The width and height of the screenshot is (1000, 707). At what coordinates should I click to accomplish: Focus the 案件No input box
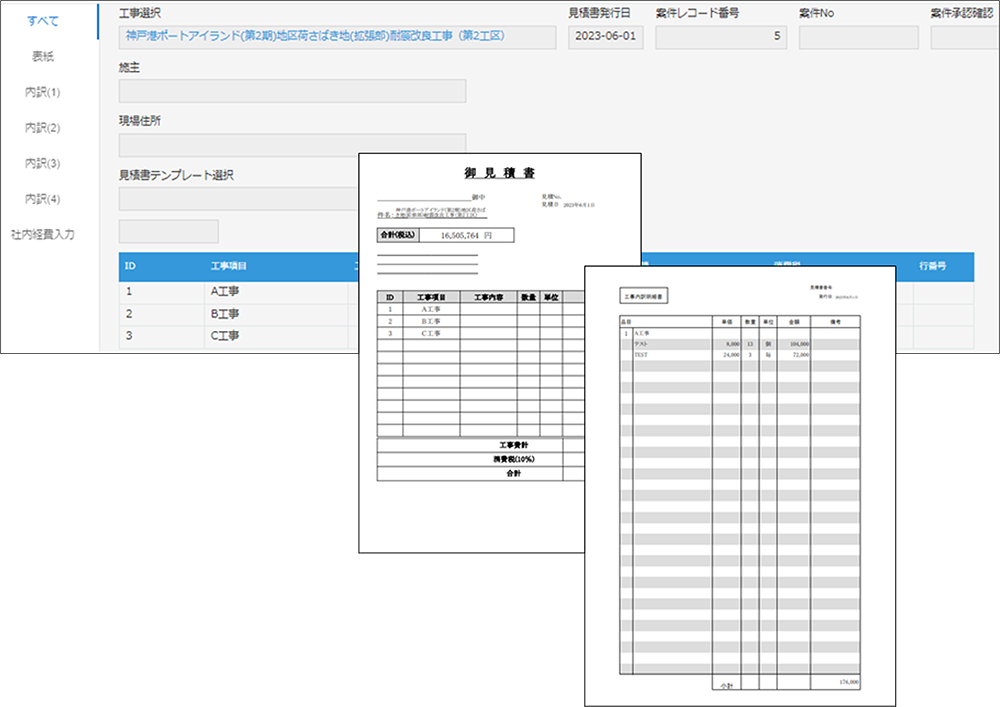858,38
